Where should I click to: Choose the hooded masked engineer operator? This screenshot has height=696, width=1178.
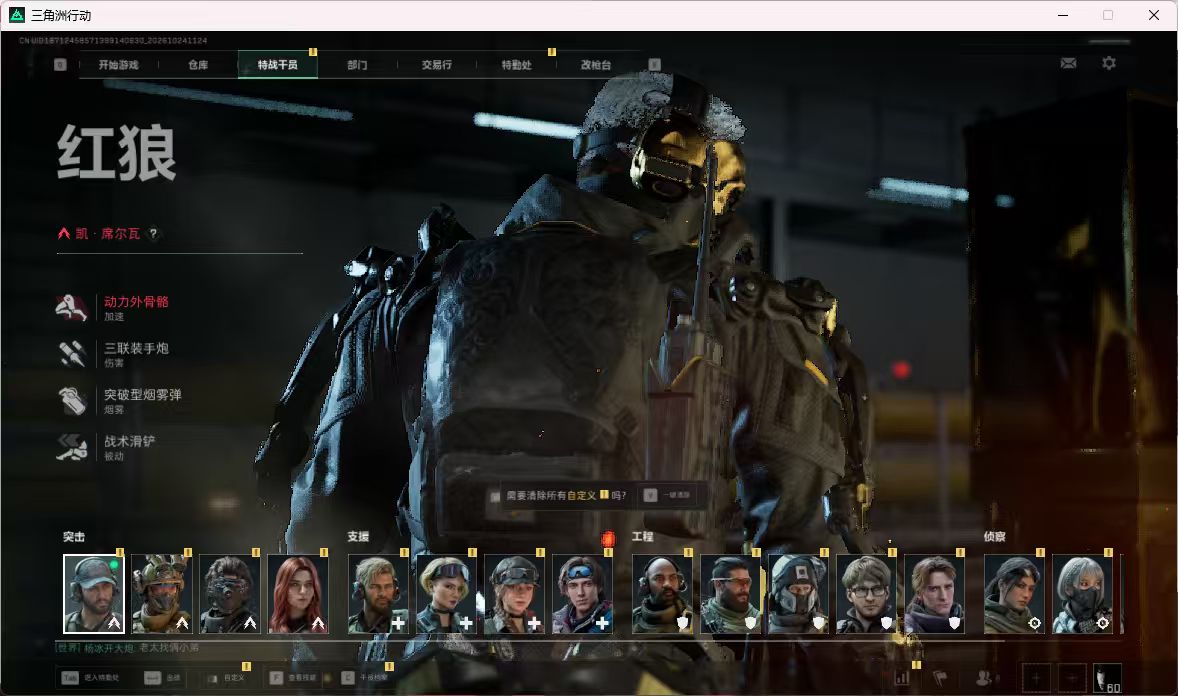pos(798,594)
